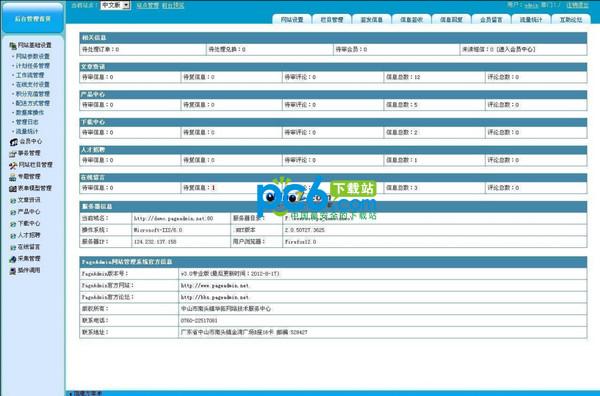
Task: Click the 注销退出 logout link
Action: pos(577,5)
